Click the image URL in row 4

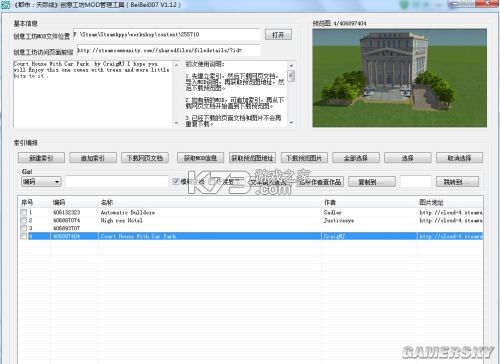tap(451, 236)
